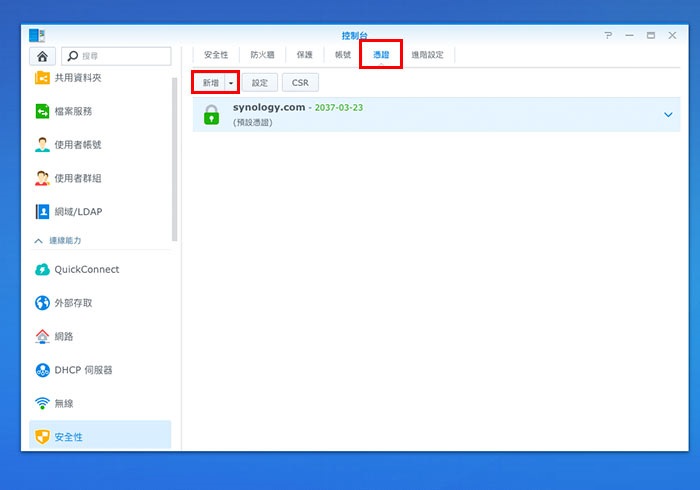The image size is (700, 490).
Task: Select 使用者群組 label in sidebar
Action: tap(78, 178)
